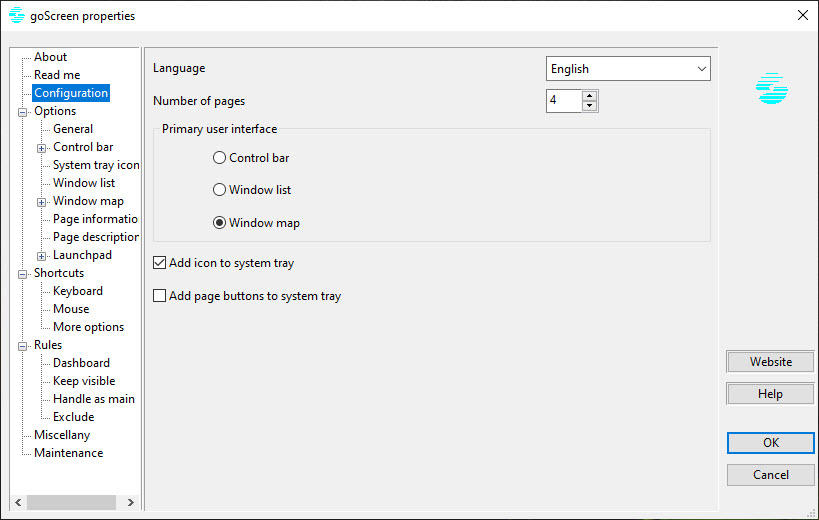Decrease the number of pages with the down arrow
819x520 pixels.
pos(589,106)
